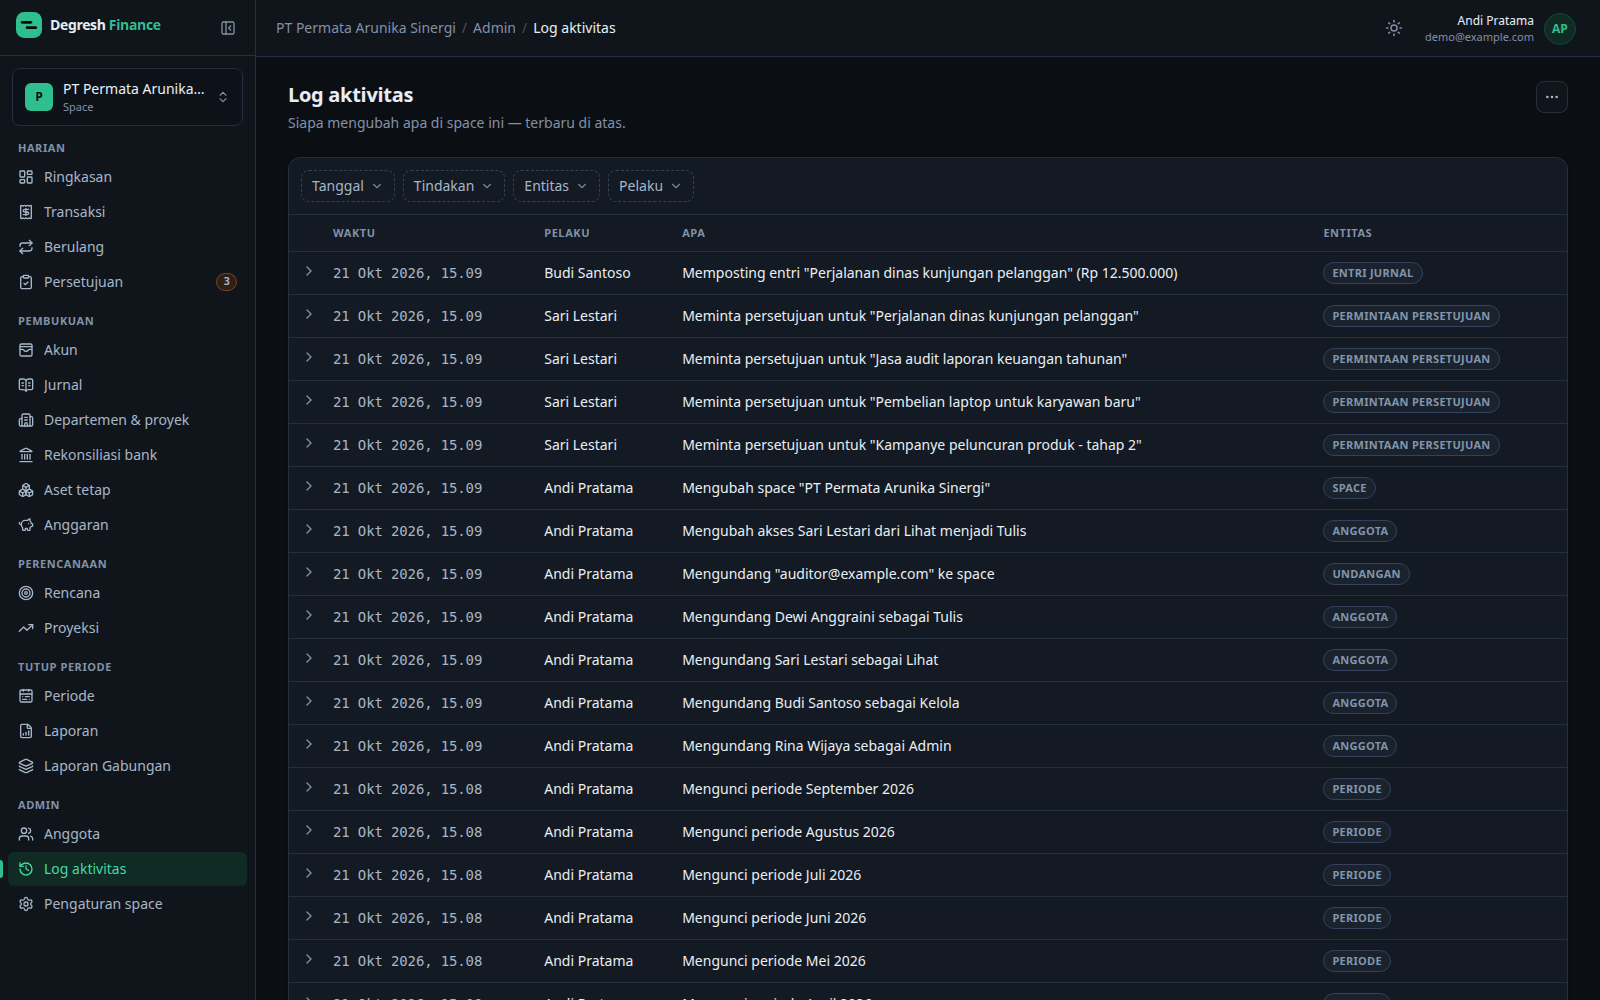Open Proyeksi projections page

coord(127,628)
